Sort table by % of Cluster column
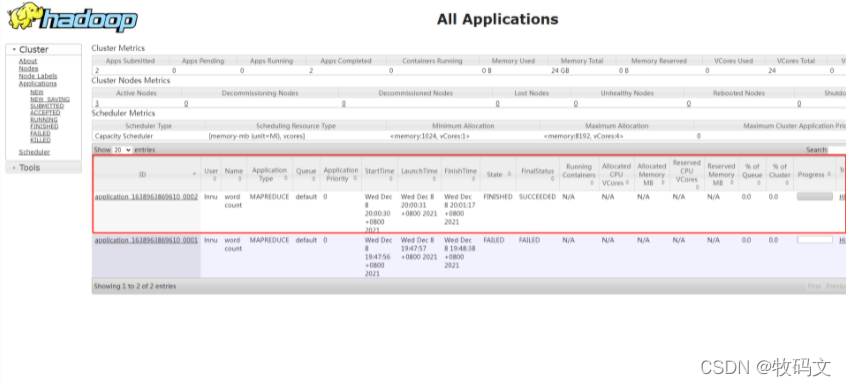This screenshot has height=386, width=846. tap(780, 174)
